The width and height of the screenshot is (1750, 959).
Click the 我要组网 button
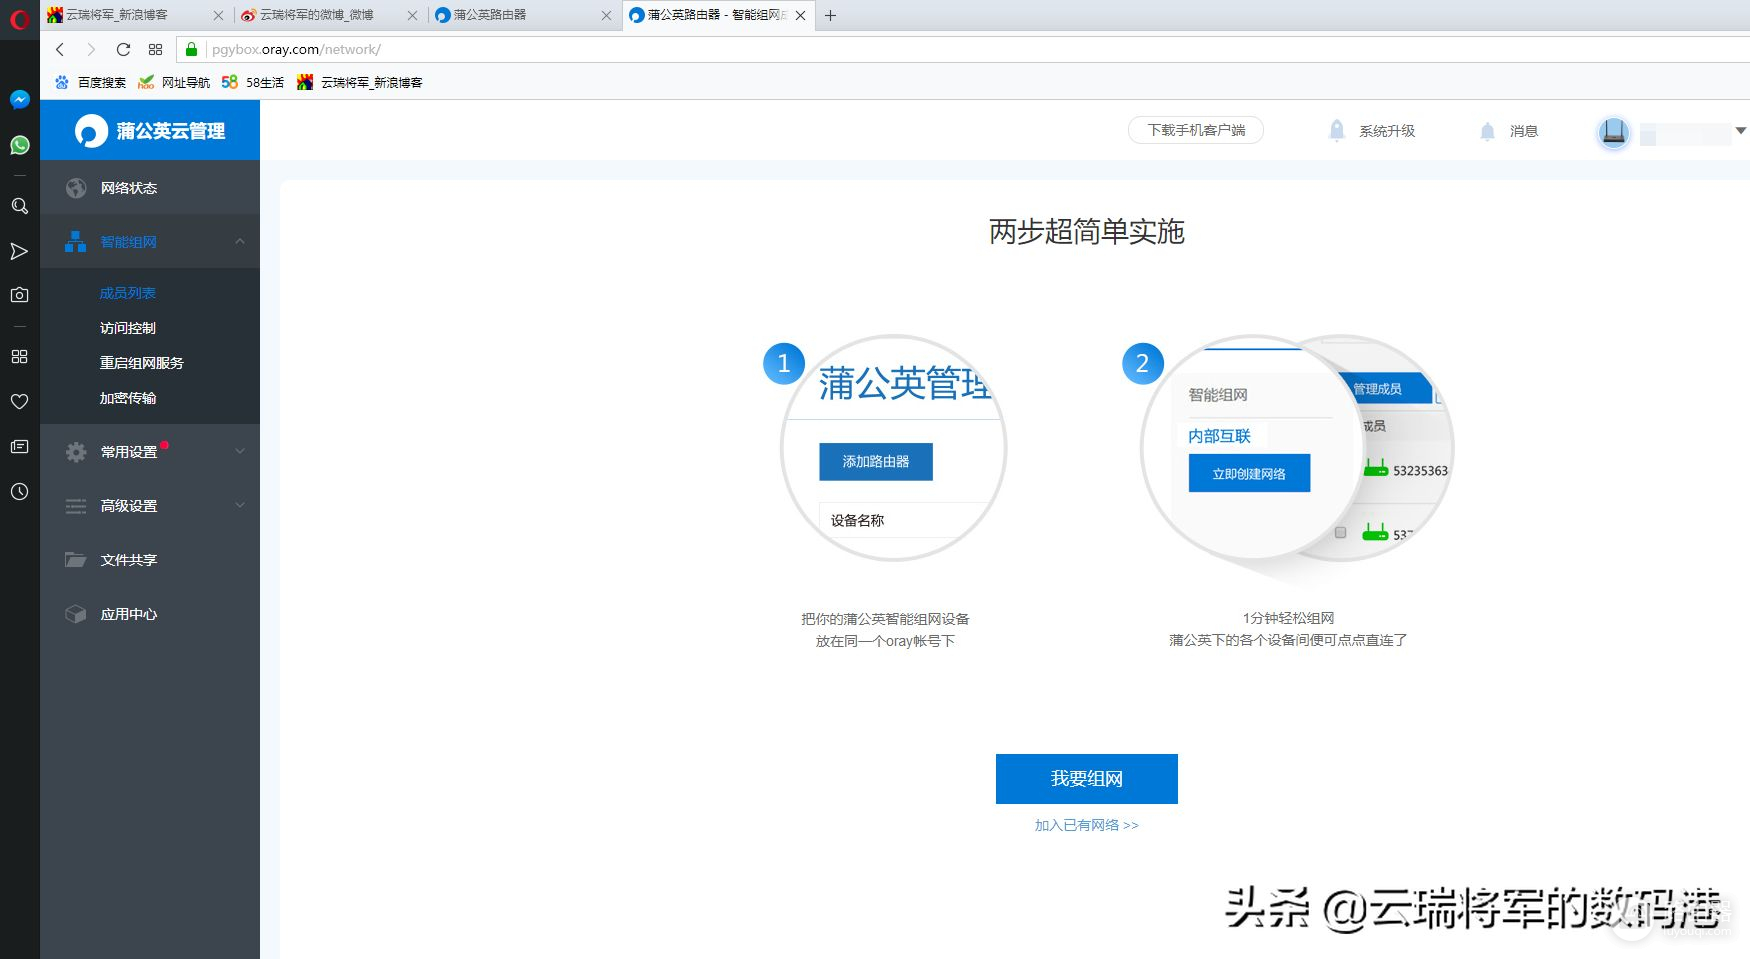tap(1087, 779)
